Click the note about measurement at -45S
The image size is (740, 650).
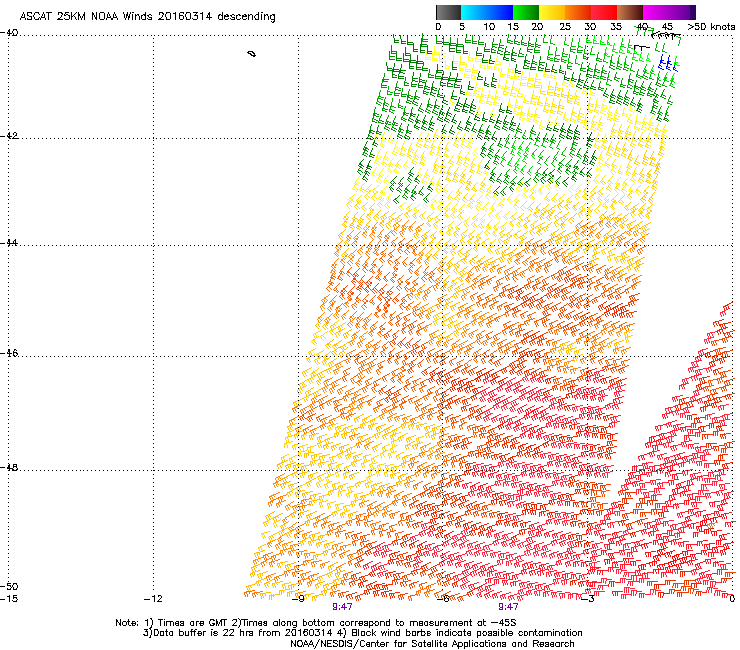click(373, 623)
